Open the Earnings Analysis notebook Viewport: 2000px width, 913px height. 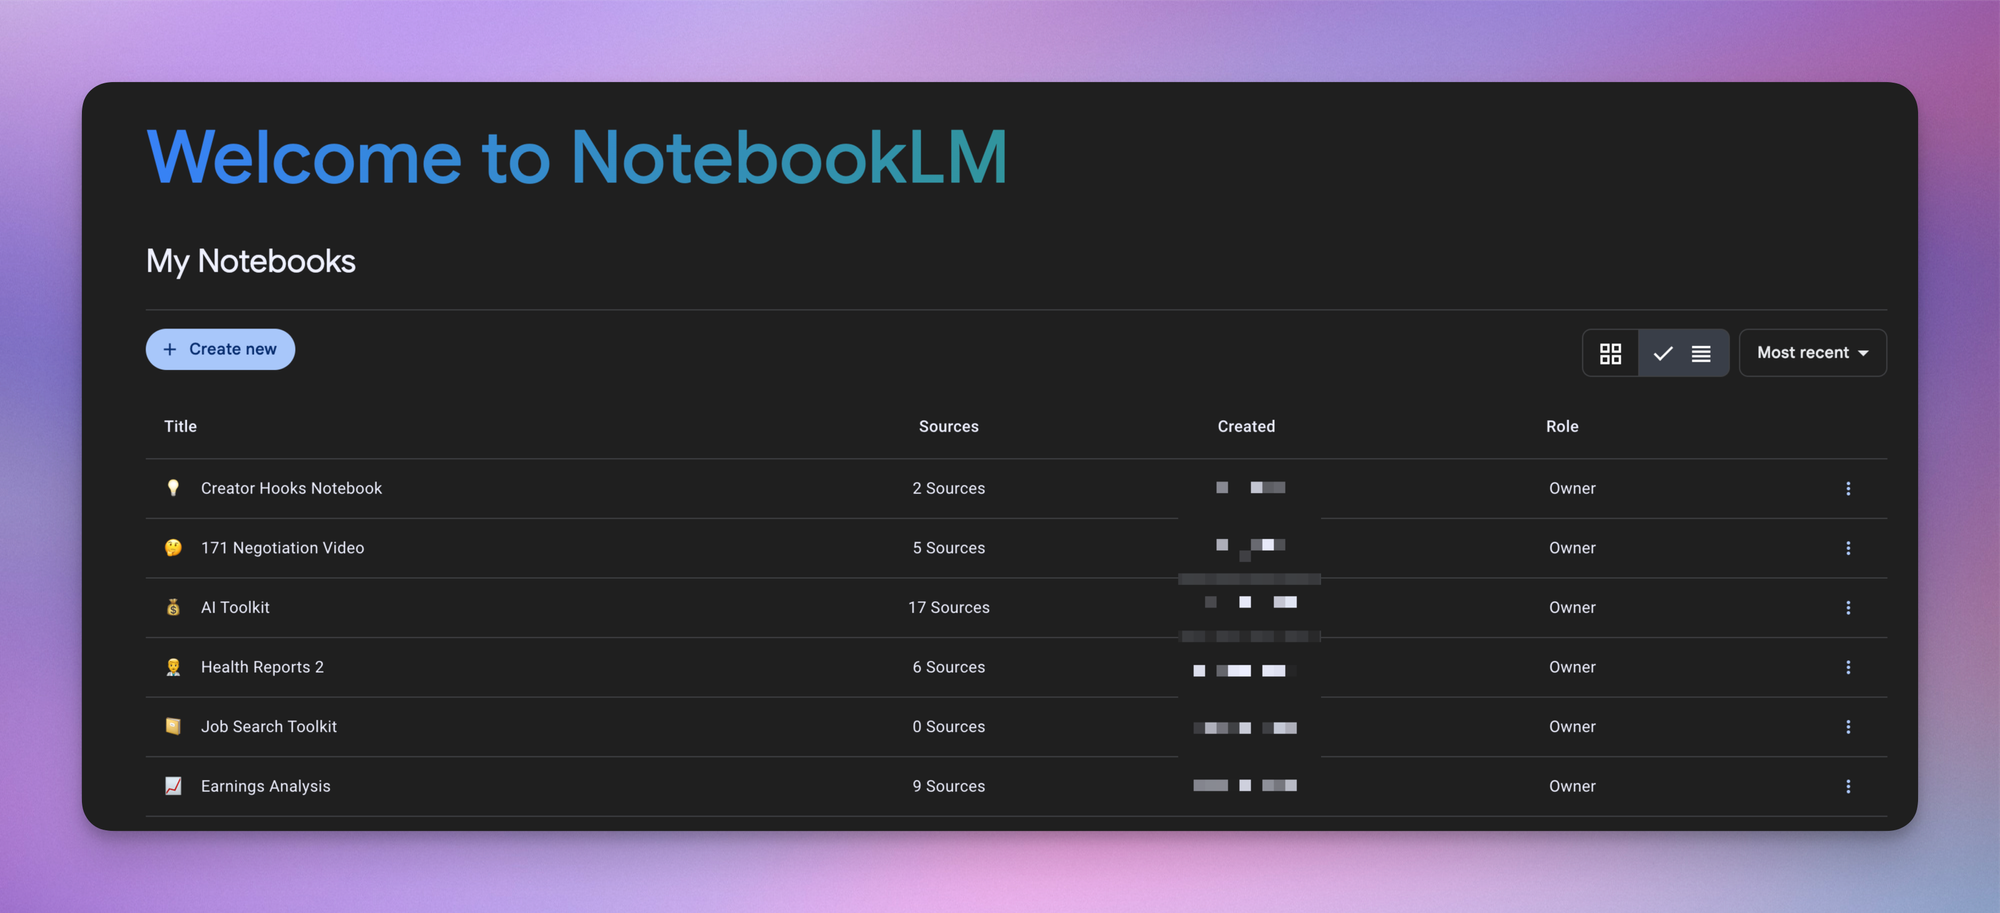click(265, 786)
